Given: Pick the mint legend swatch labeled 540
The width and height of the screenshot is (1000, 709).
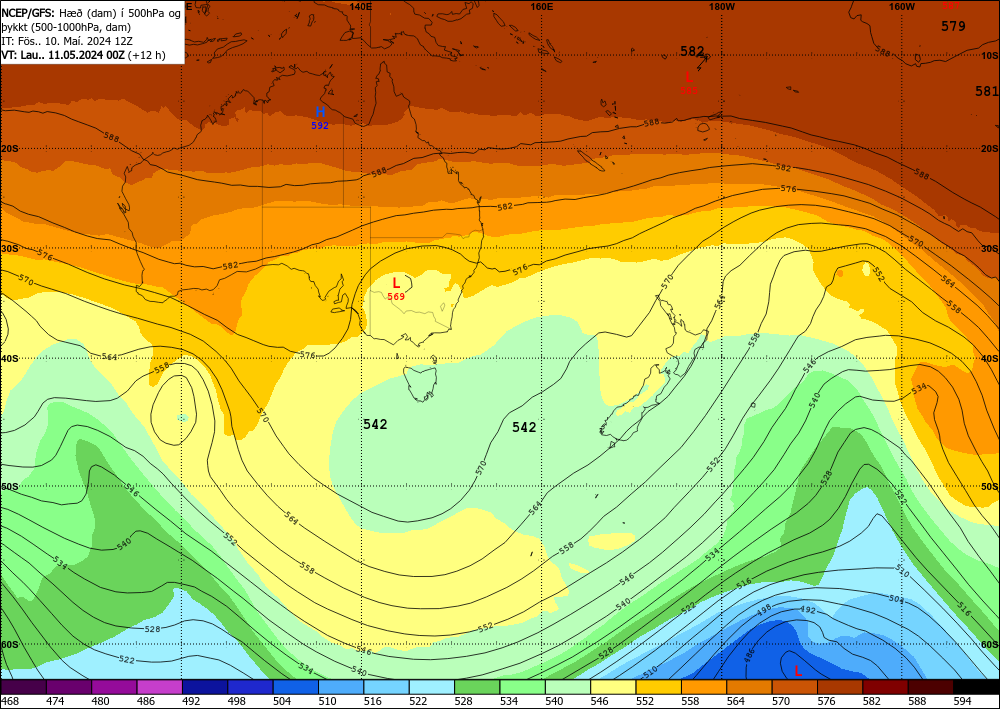Looking at the screenshot, I should [567, 687].
